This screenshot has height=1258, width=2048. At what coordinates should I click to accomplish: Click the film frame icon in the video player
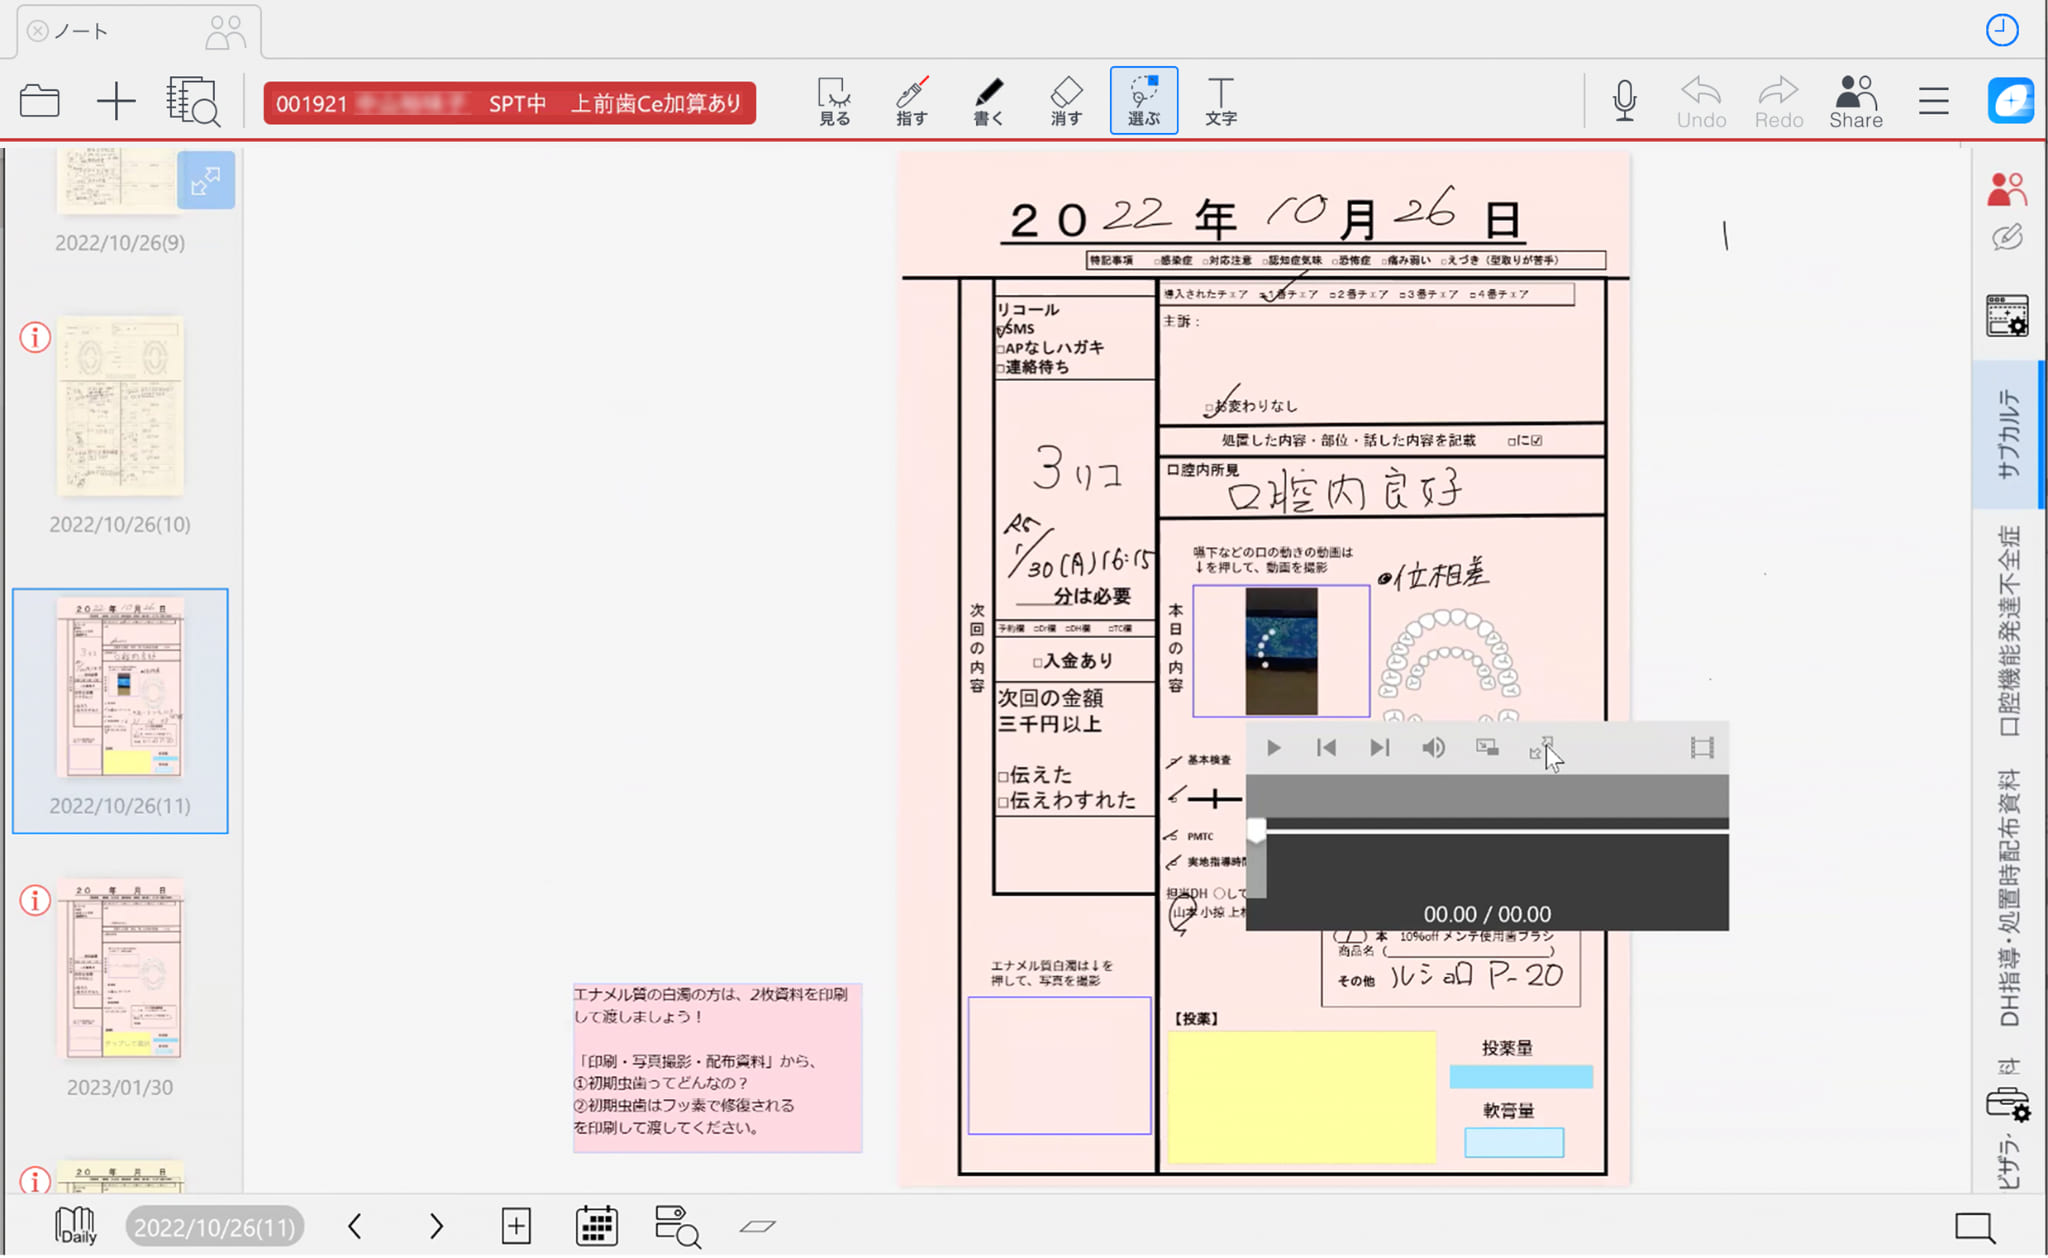pyautogui.click(x=1702, y=748)
